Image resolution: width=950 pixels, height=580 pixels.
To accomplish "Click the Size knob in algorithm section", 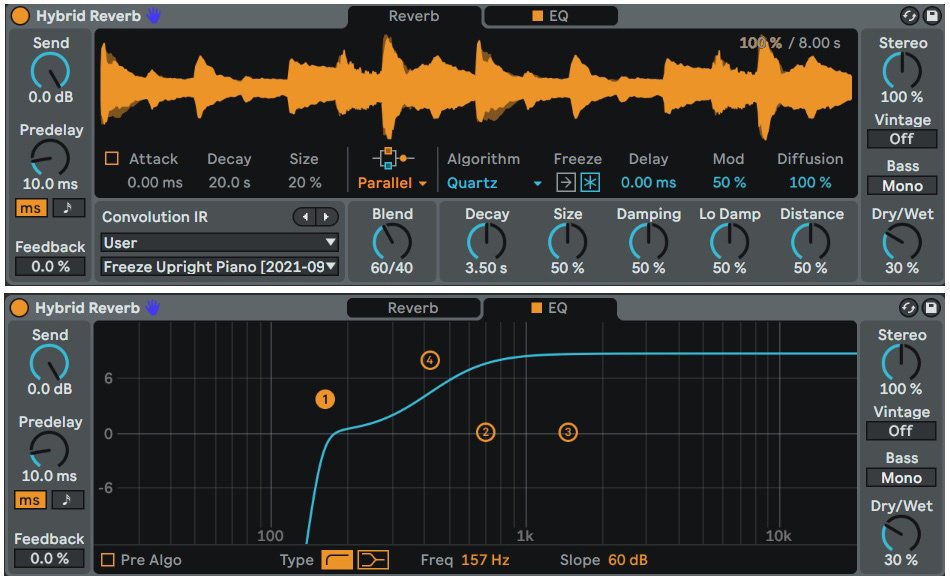I will click(x=568, y=242).
